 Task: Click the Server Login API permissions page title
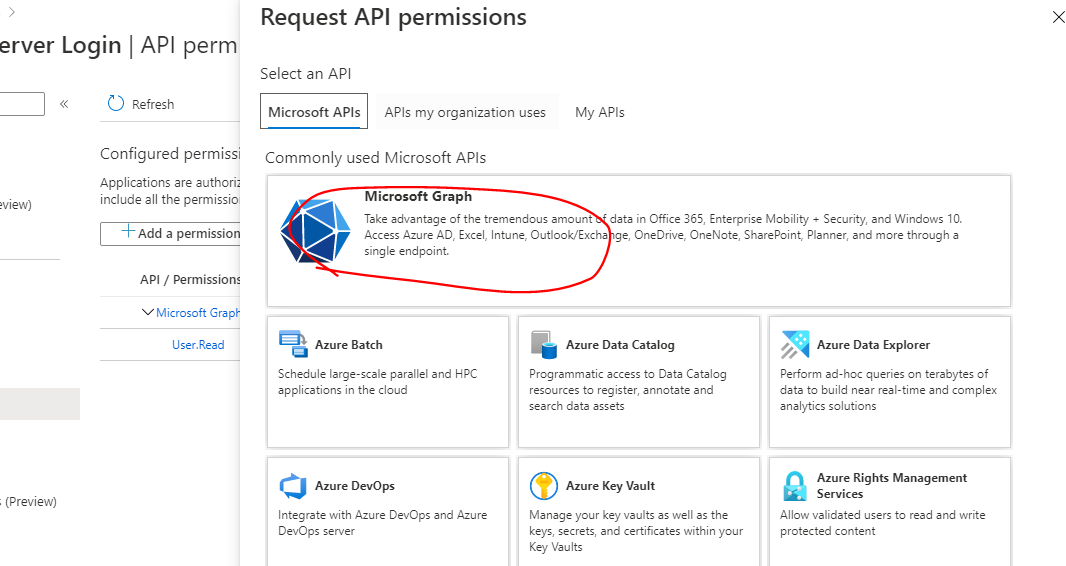pyautogui.click(x=118, y=45)
